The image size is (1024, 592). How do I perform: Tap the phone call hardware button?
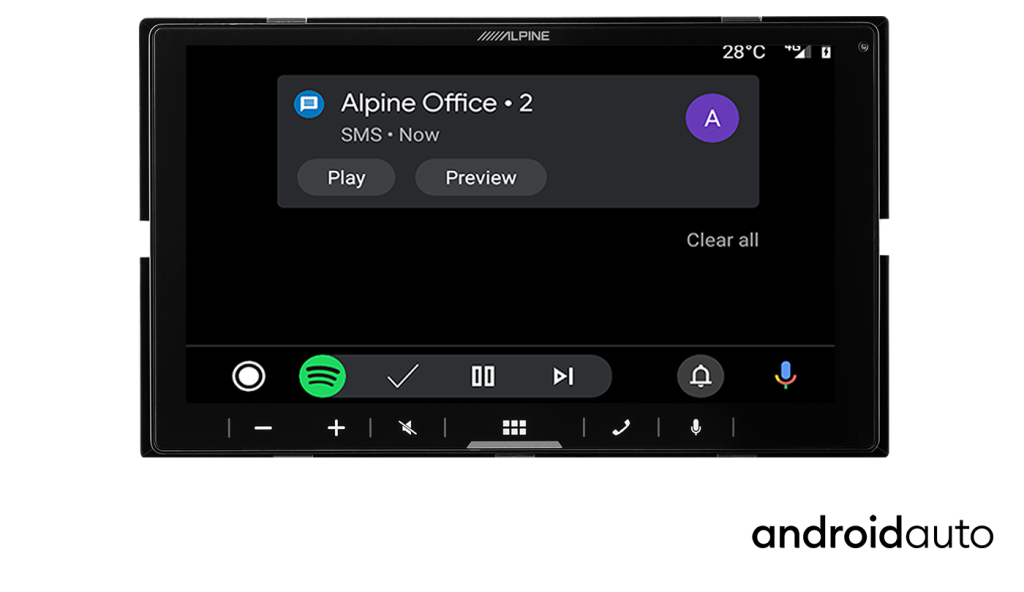click(621, 428)
